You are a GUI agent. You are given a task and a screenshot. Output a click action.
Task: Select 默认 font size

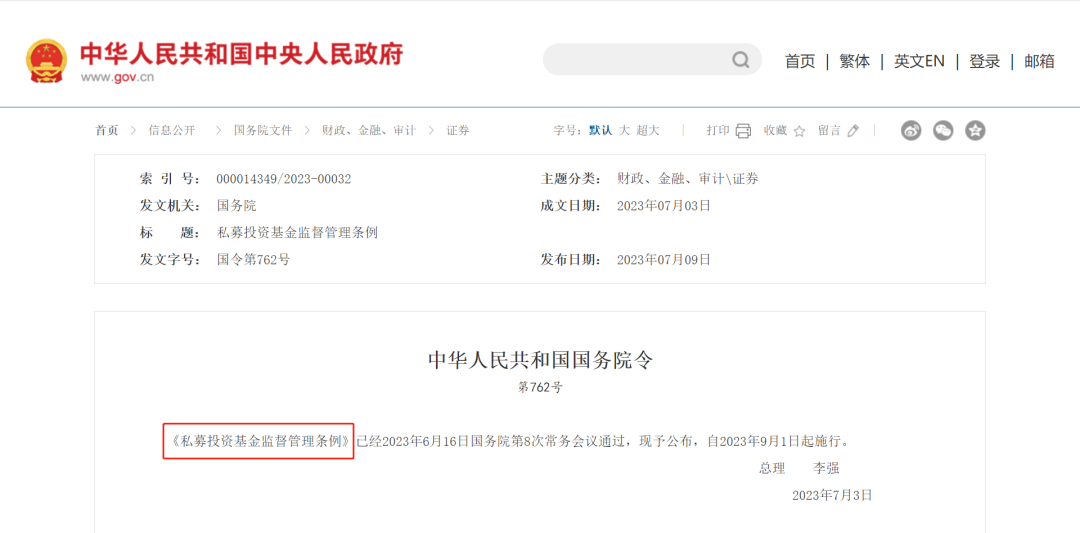tap(600, 130)
